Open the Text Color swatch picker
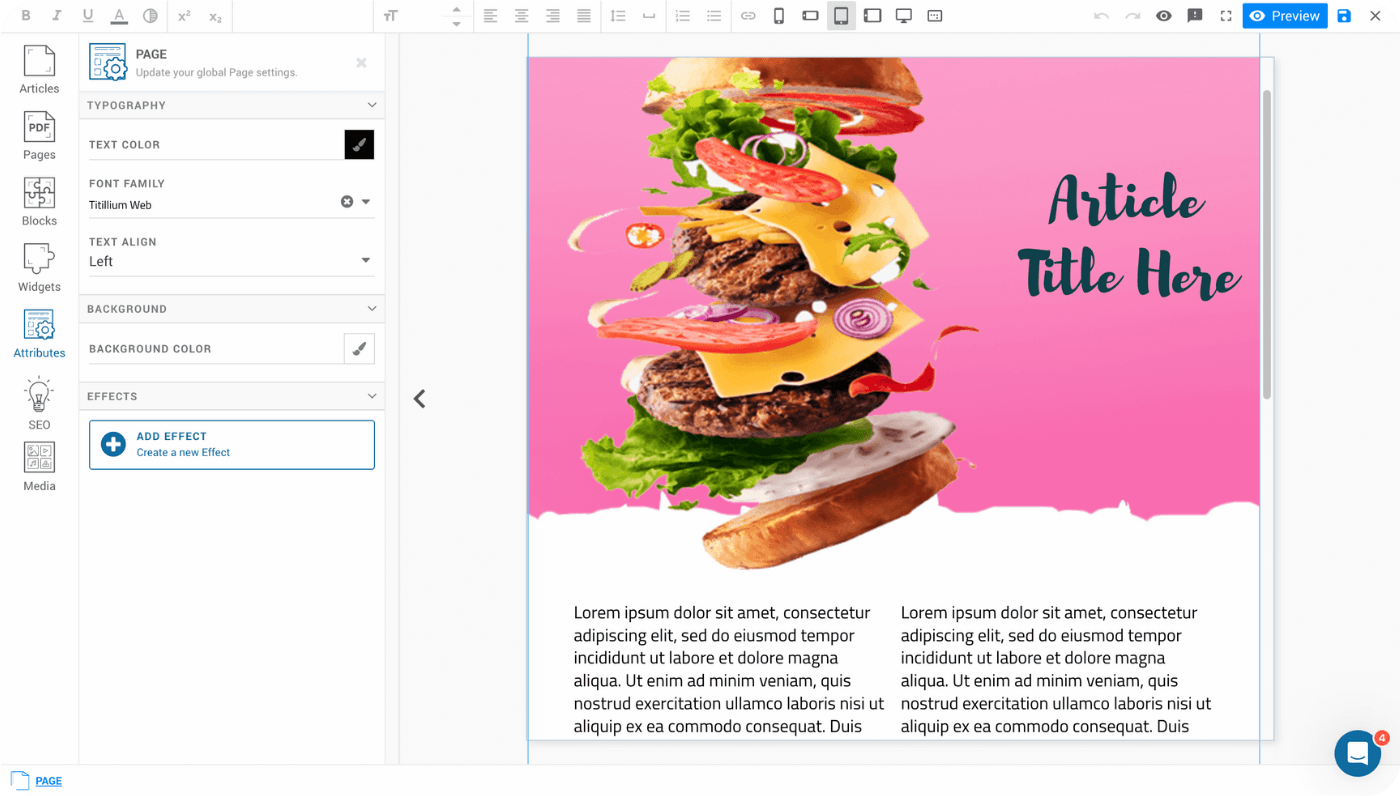 click(359, 145)
